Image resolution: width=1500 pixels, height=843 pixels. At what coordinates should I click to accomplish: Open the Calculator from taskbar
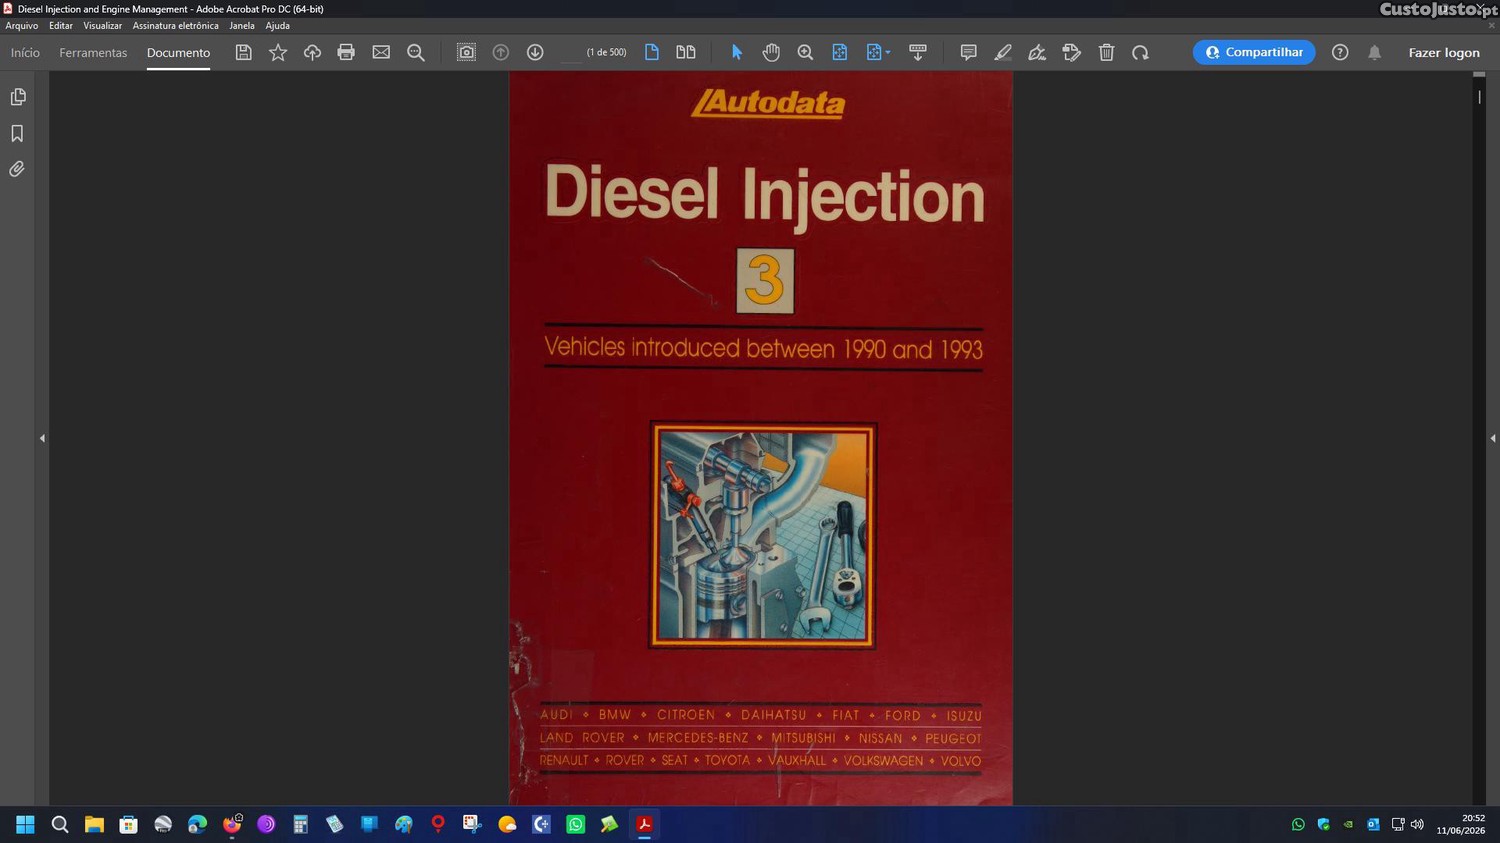(300, 824)
